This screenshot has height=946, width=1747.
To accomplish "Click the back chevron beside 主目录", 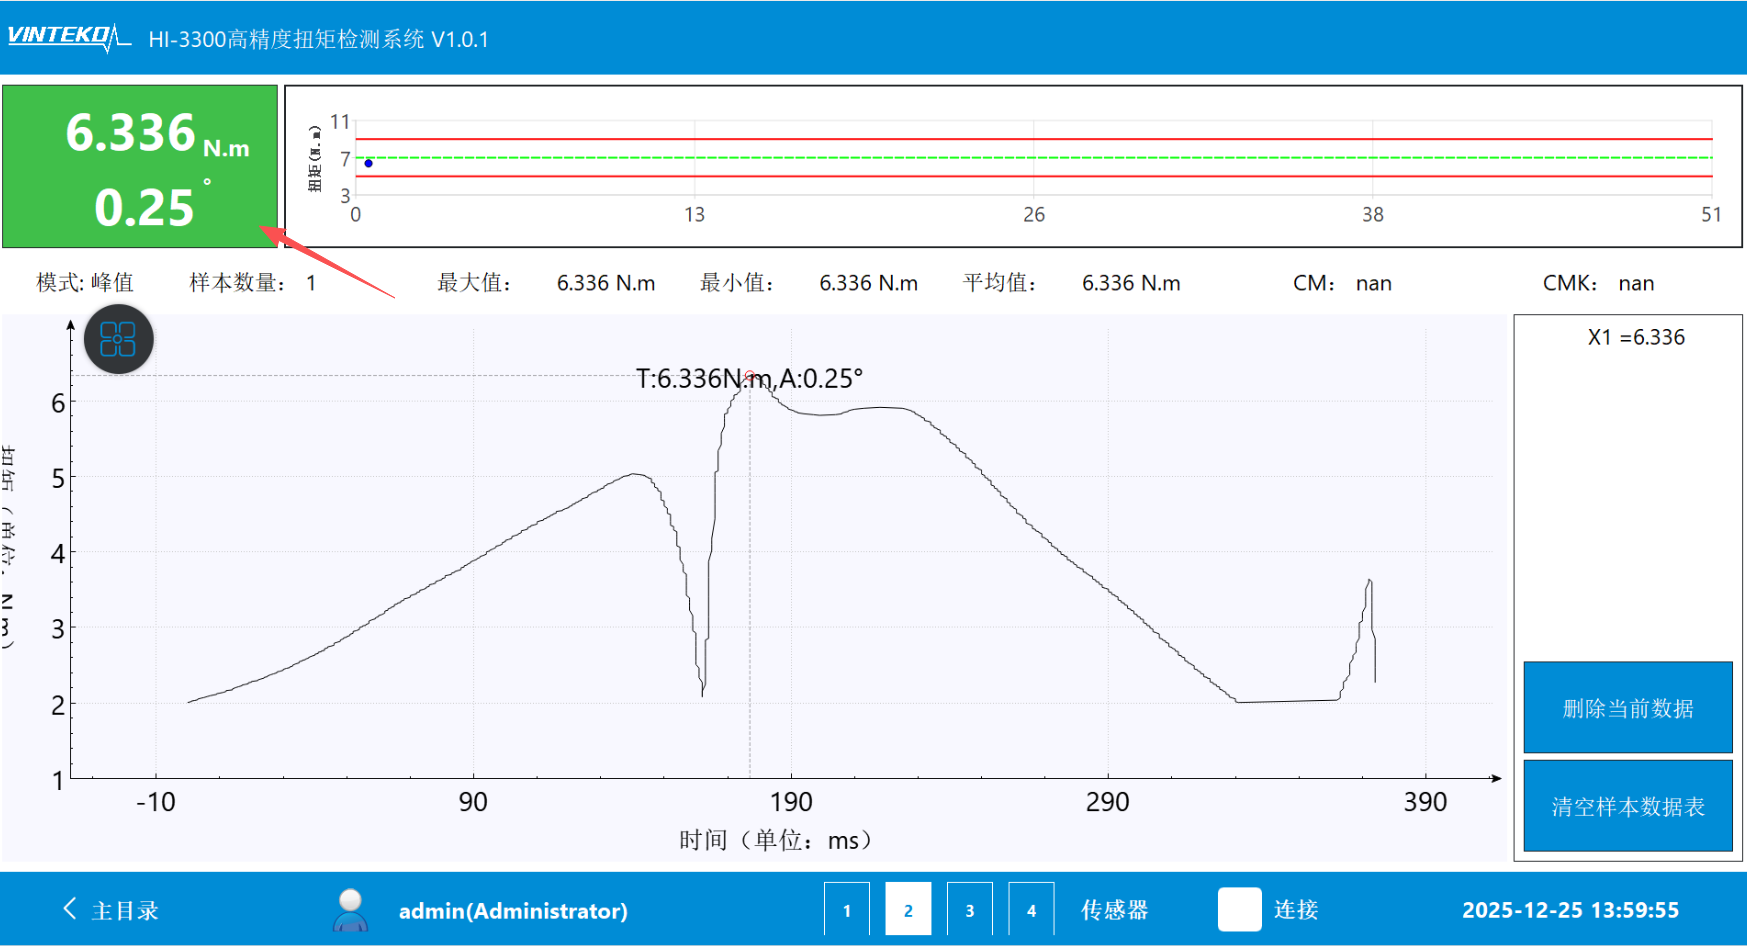I will 69,909.
